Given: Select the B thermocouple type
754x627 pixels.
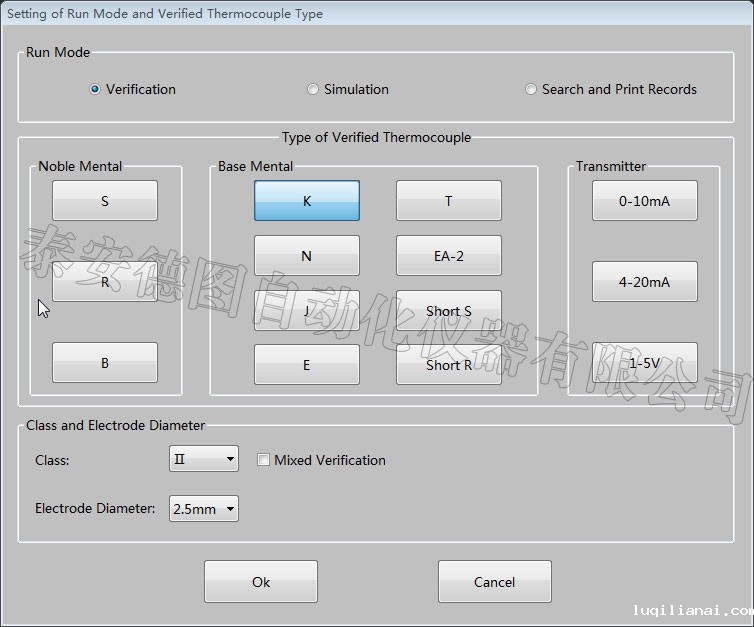Looking at the screenshot, I should 105,363.
